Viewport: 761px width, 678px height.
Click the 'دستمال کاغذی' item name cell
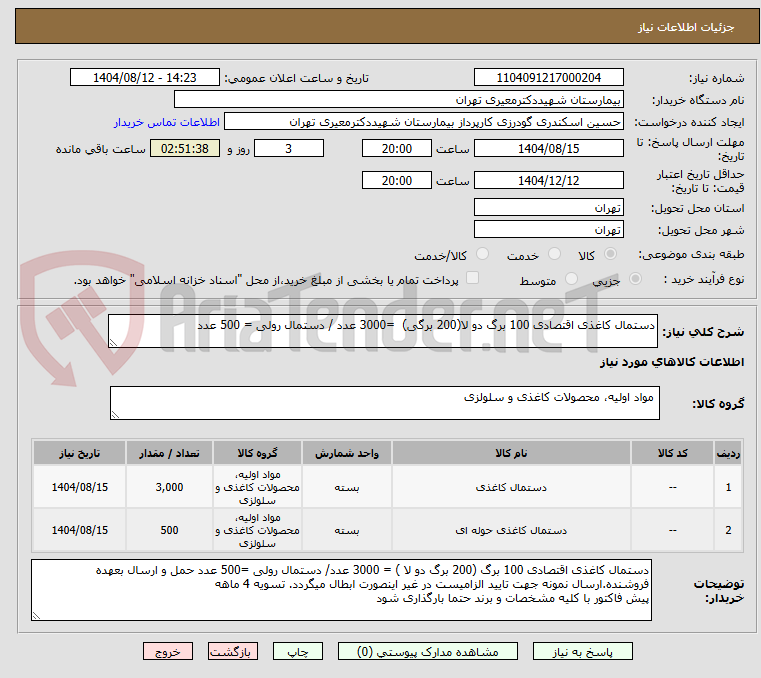pos(511,487)
